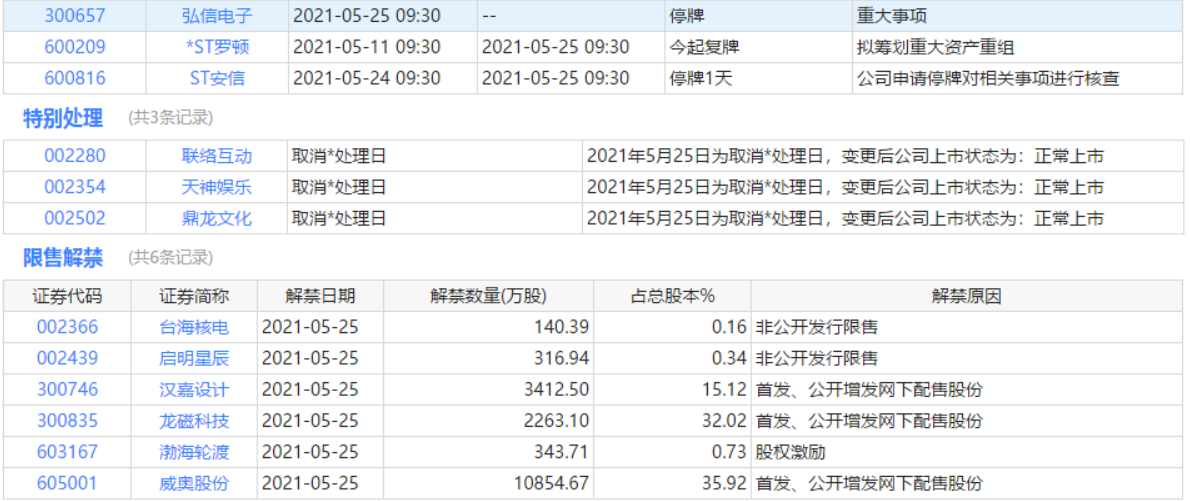
Task: Click the 占总股本% column header
Action: 672,295
